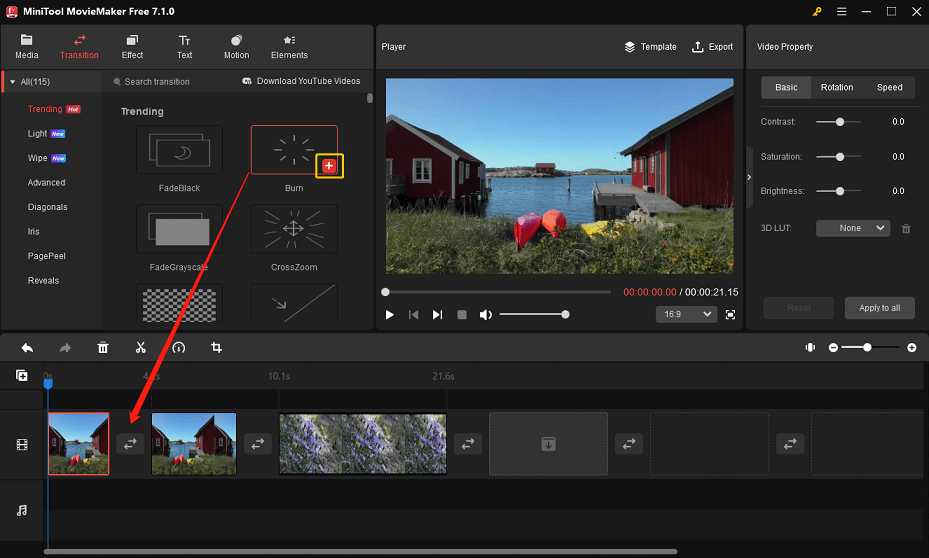Click the zoom to fit timeline icon
The width and height of the screenshot is (929, 558).
coord(810,348)
